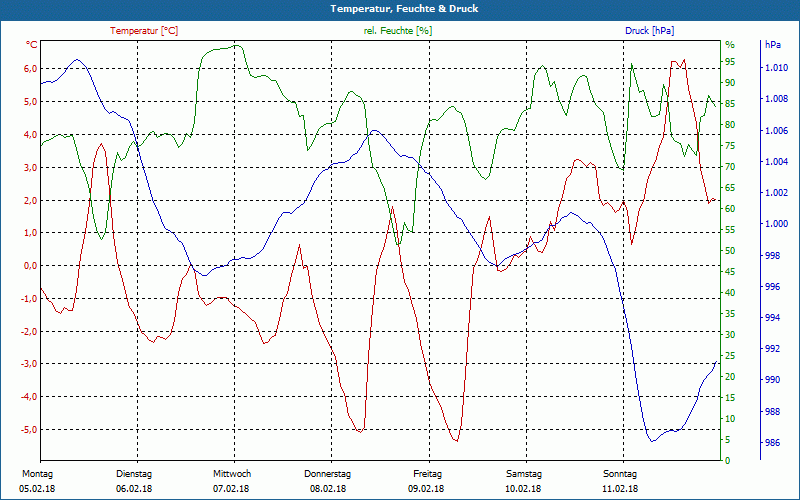
Task: Select the date 07.02.18
Action: pyautogui.click(x=231, y=489)
